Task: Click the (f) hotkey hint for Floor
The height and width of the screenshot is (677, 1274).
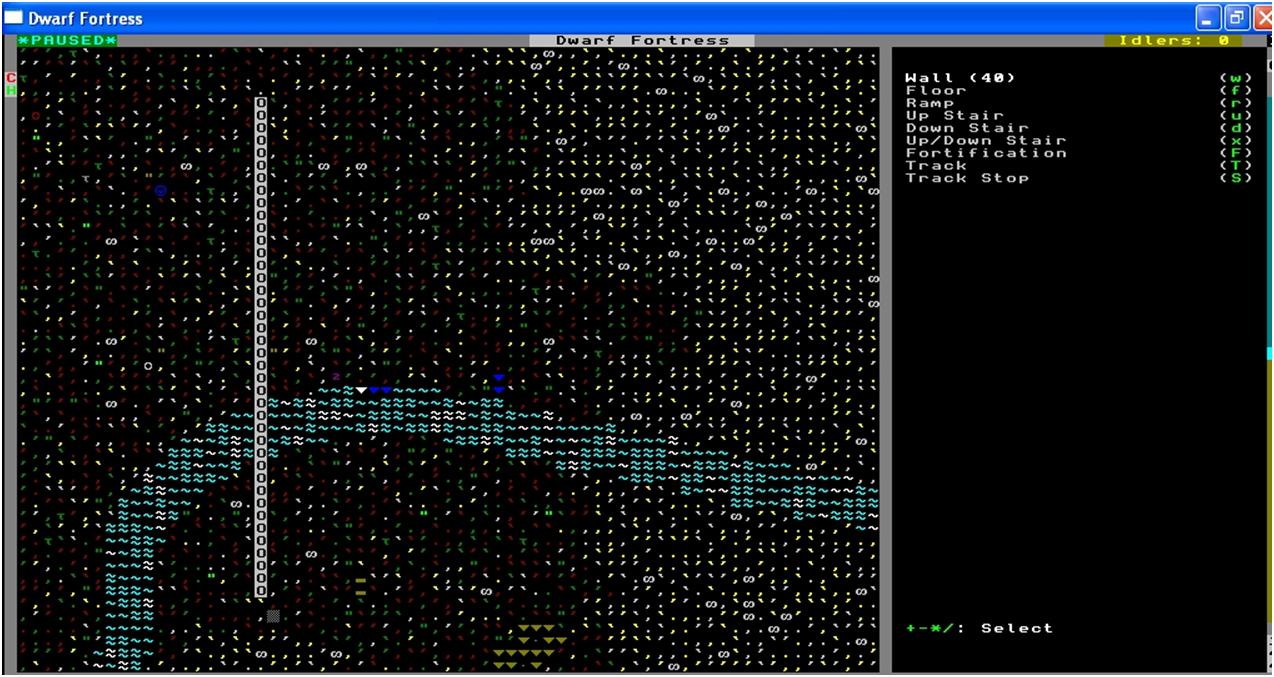Action: (x=1235, y=90)
